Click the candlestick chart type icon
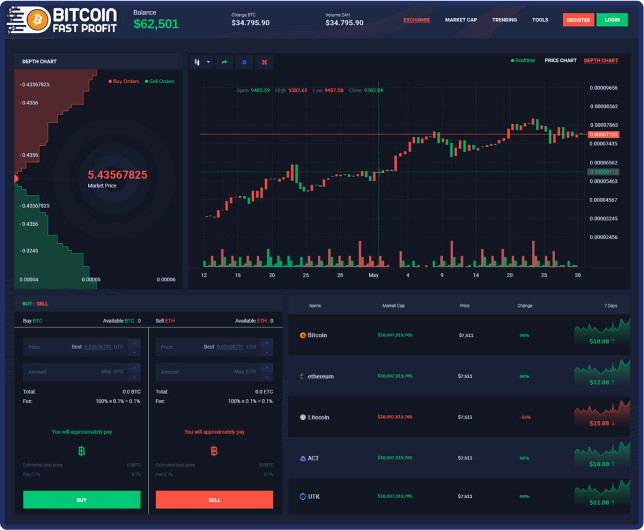 pyautogui.click(x=197, y=62)
